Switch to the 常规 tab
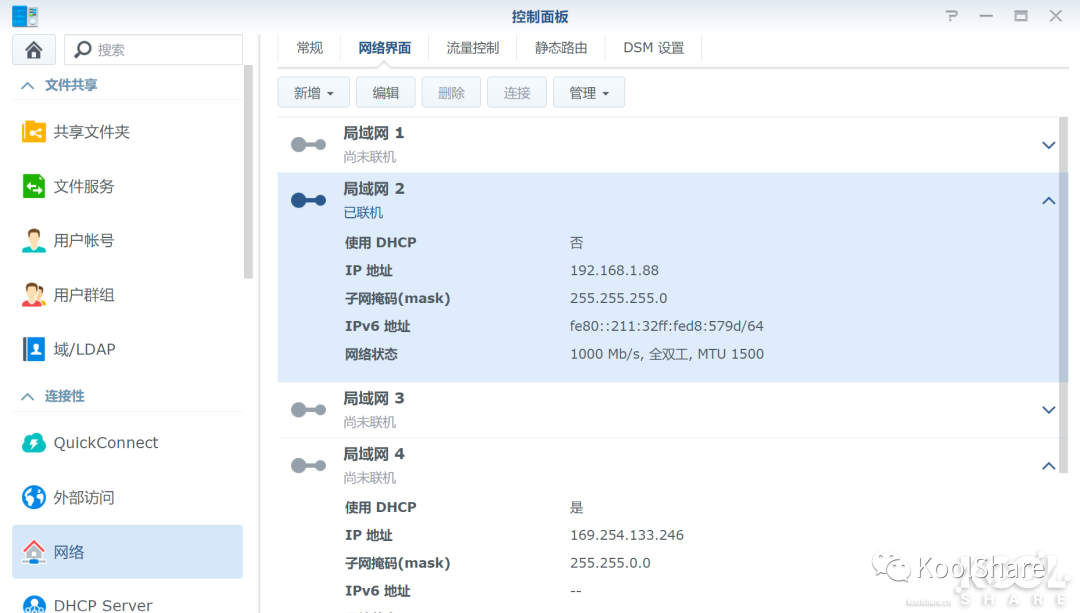This screenshot has width=1080, height=613. [309, 48]
